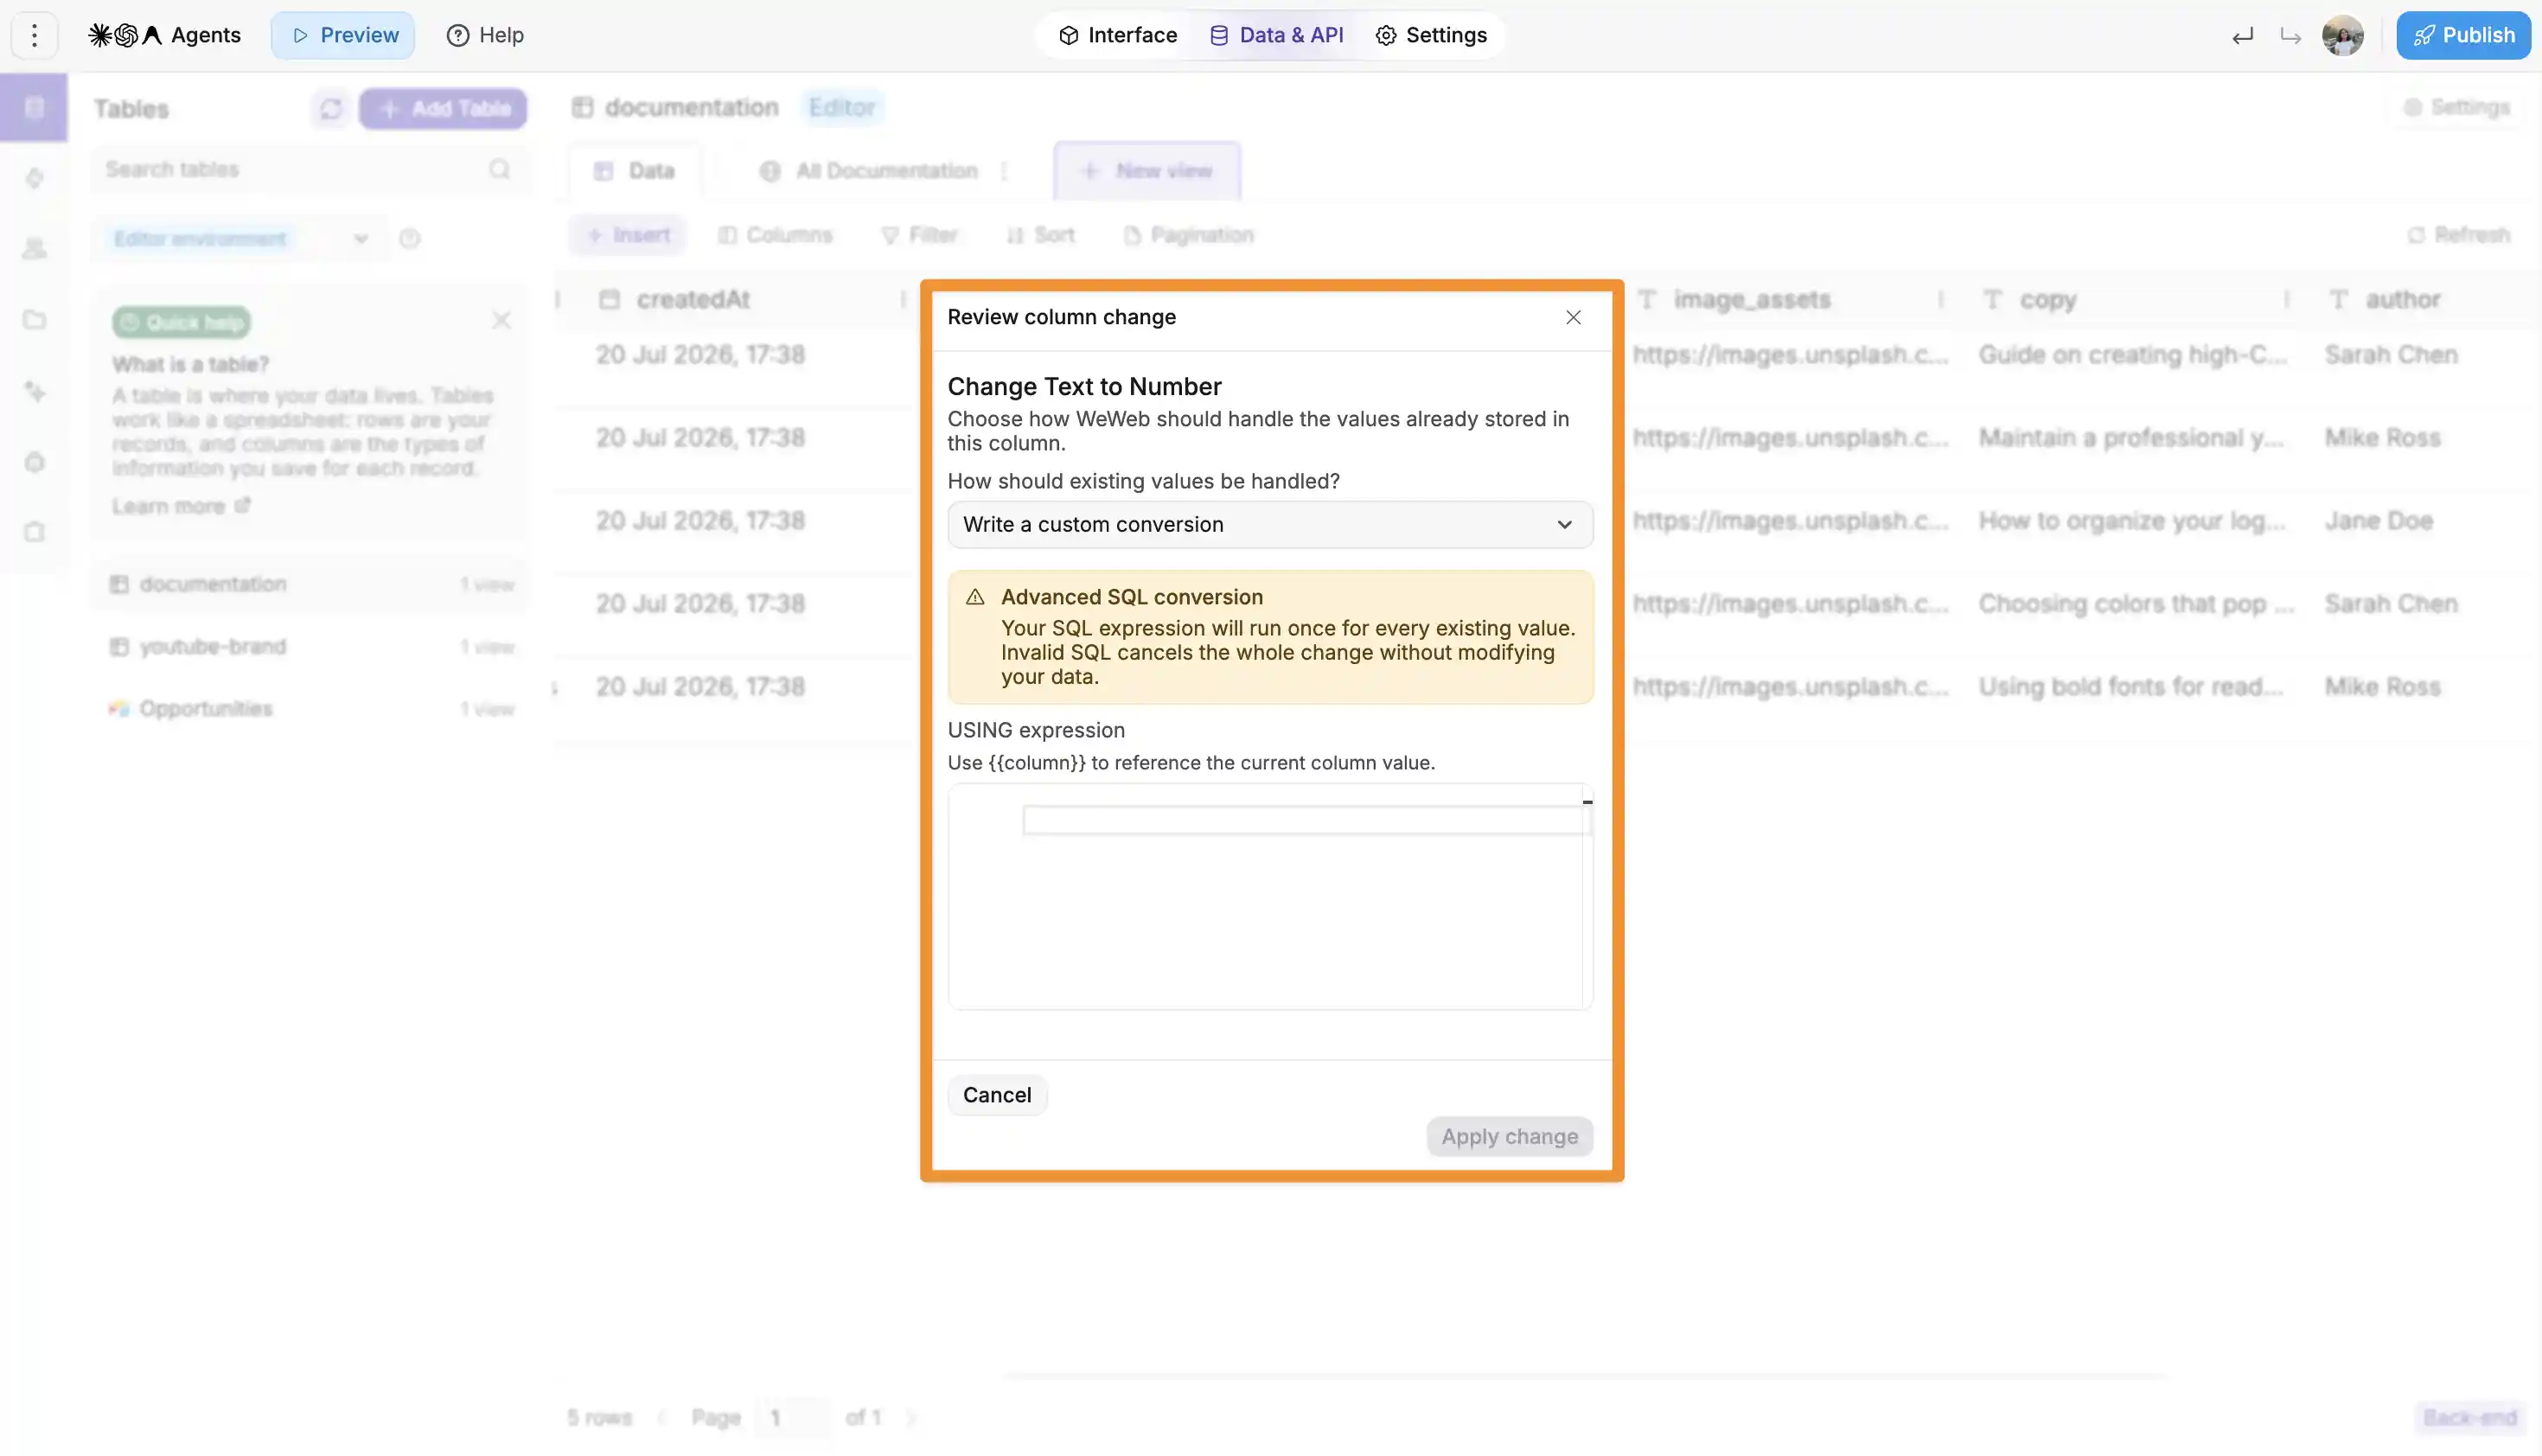Switch to the Interface tab
The image size is (2542, 1456).
click(x=1117, y=35)
